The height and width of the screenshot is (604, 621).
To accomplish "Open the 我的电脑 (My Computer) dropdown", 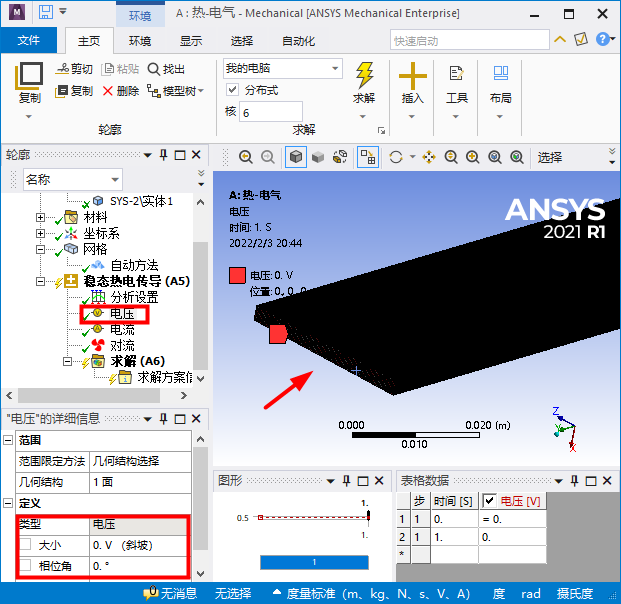I will click(282, 68).
